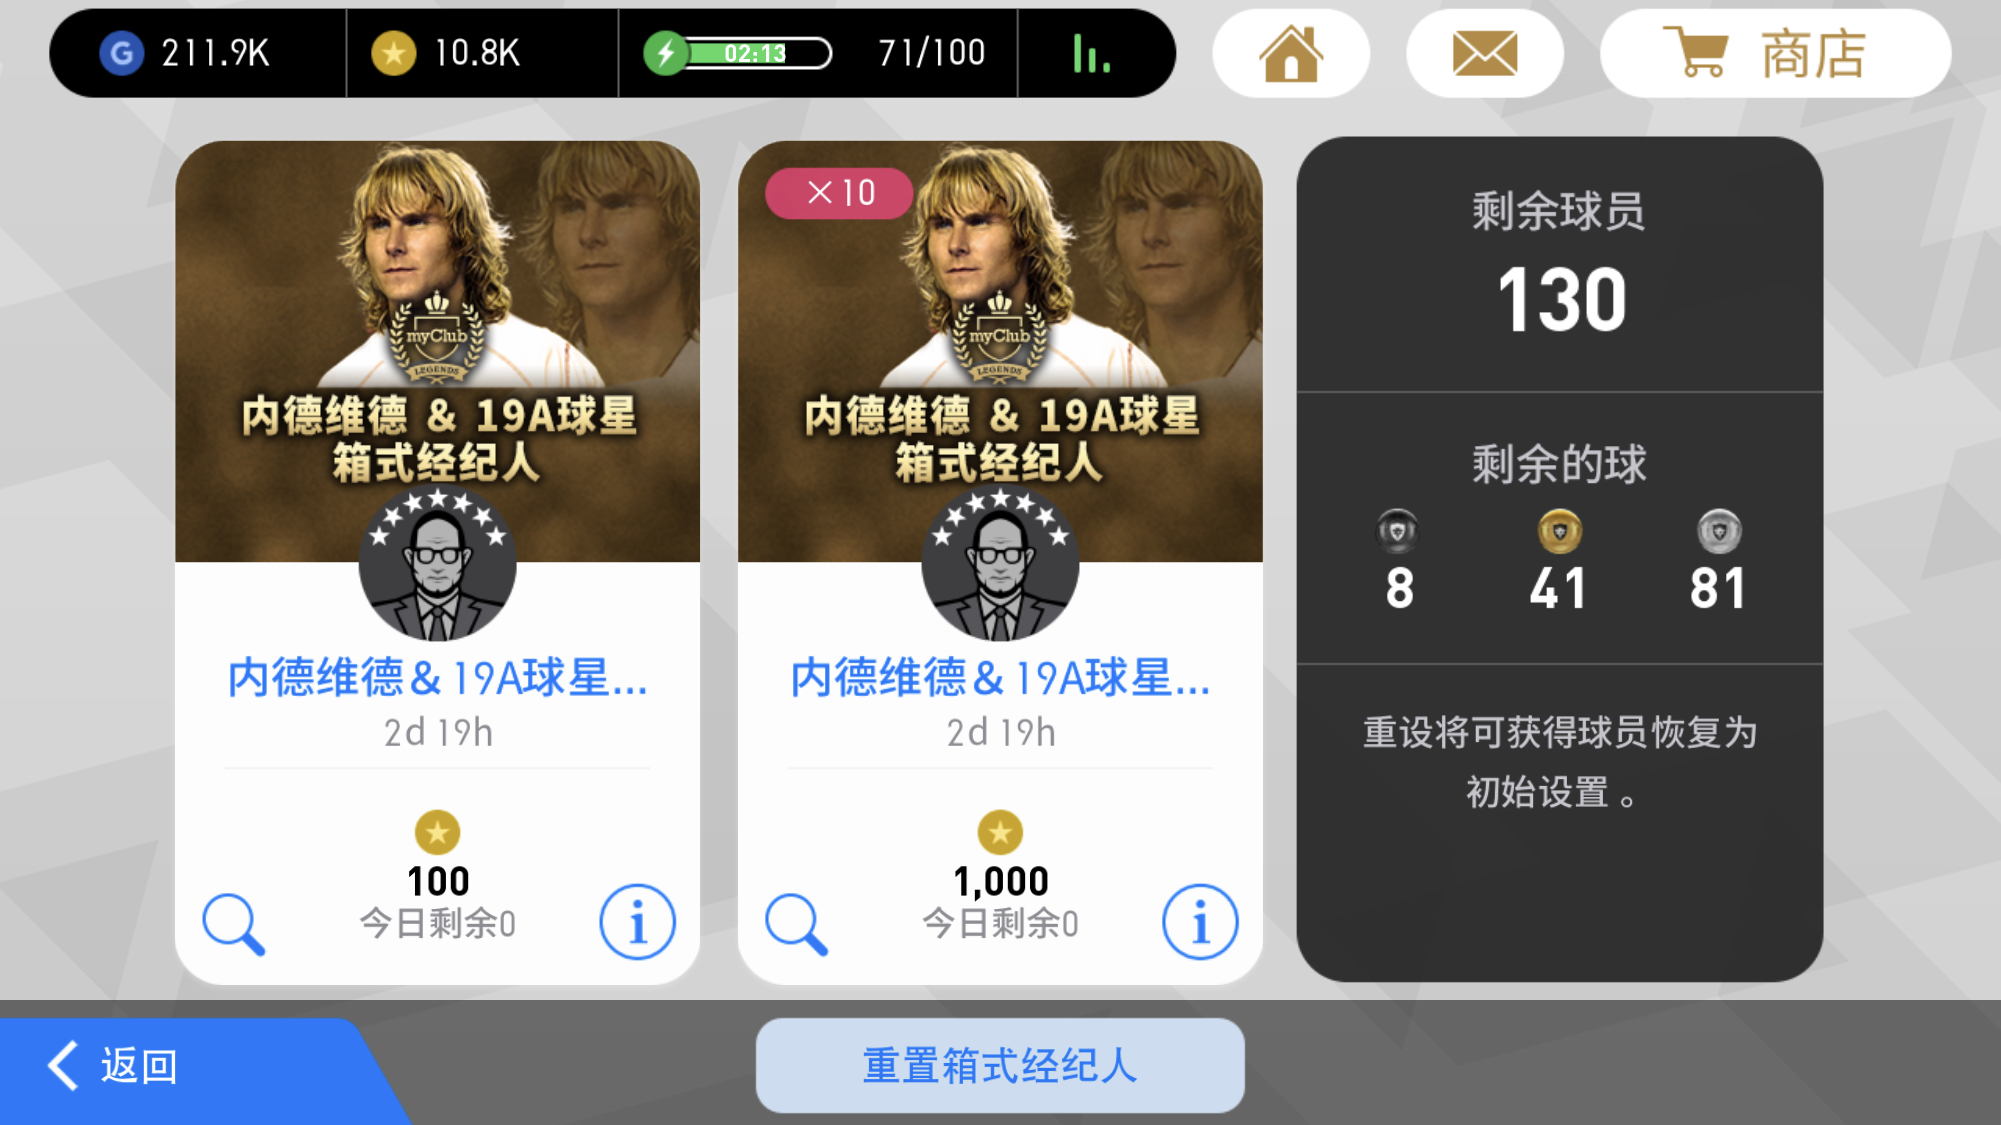This screenshot has width=2001, height=1125.
Task: Open the mailbox envelope icon
Action: click(1484, 53)
